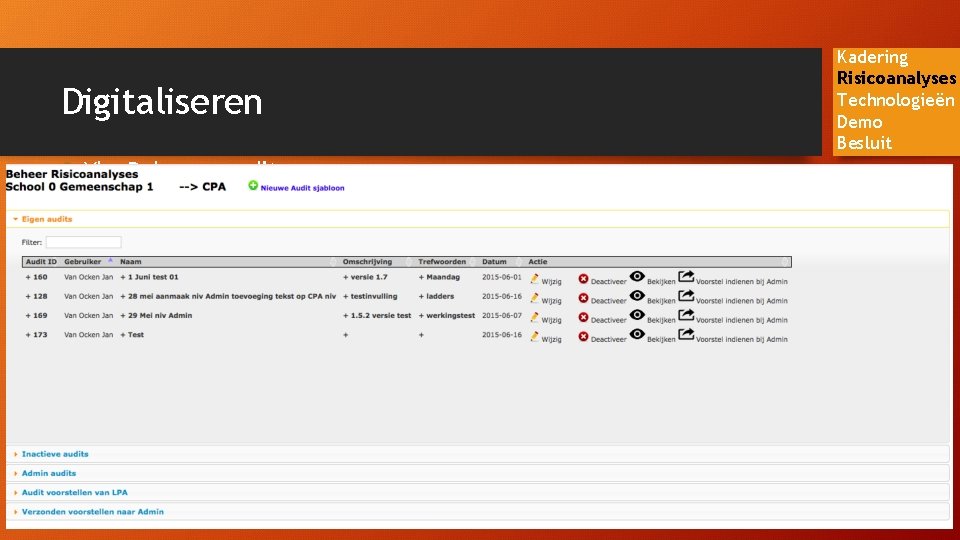Click the pencil Wijzig icon for audit 173

tap(534, 337)
